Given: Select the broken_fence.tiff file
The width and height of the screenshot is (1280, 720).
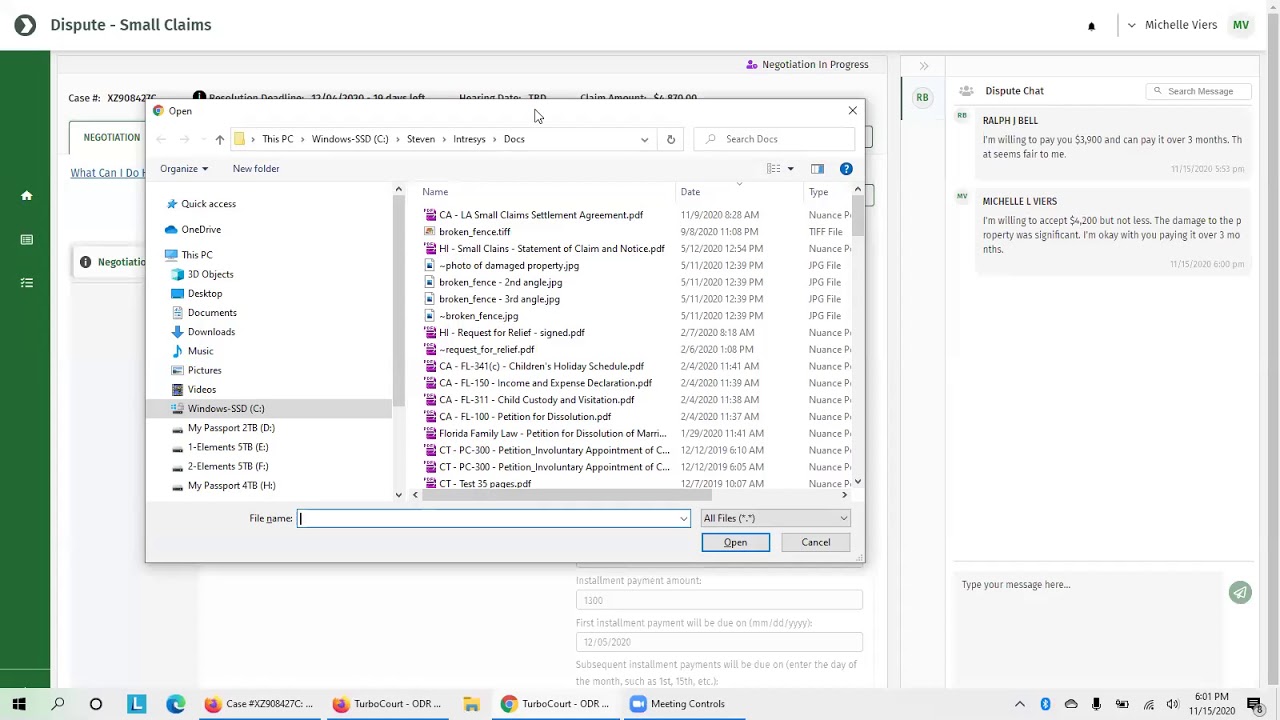Looking at the screenshot, I should click(x=474, y=232).
